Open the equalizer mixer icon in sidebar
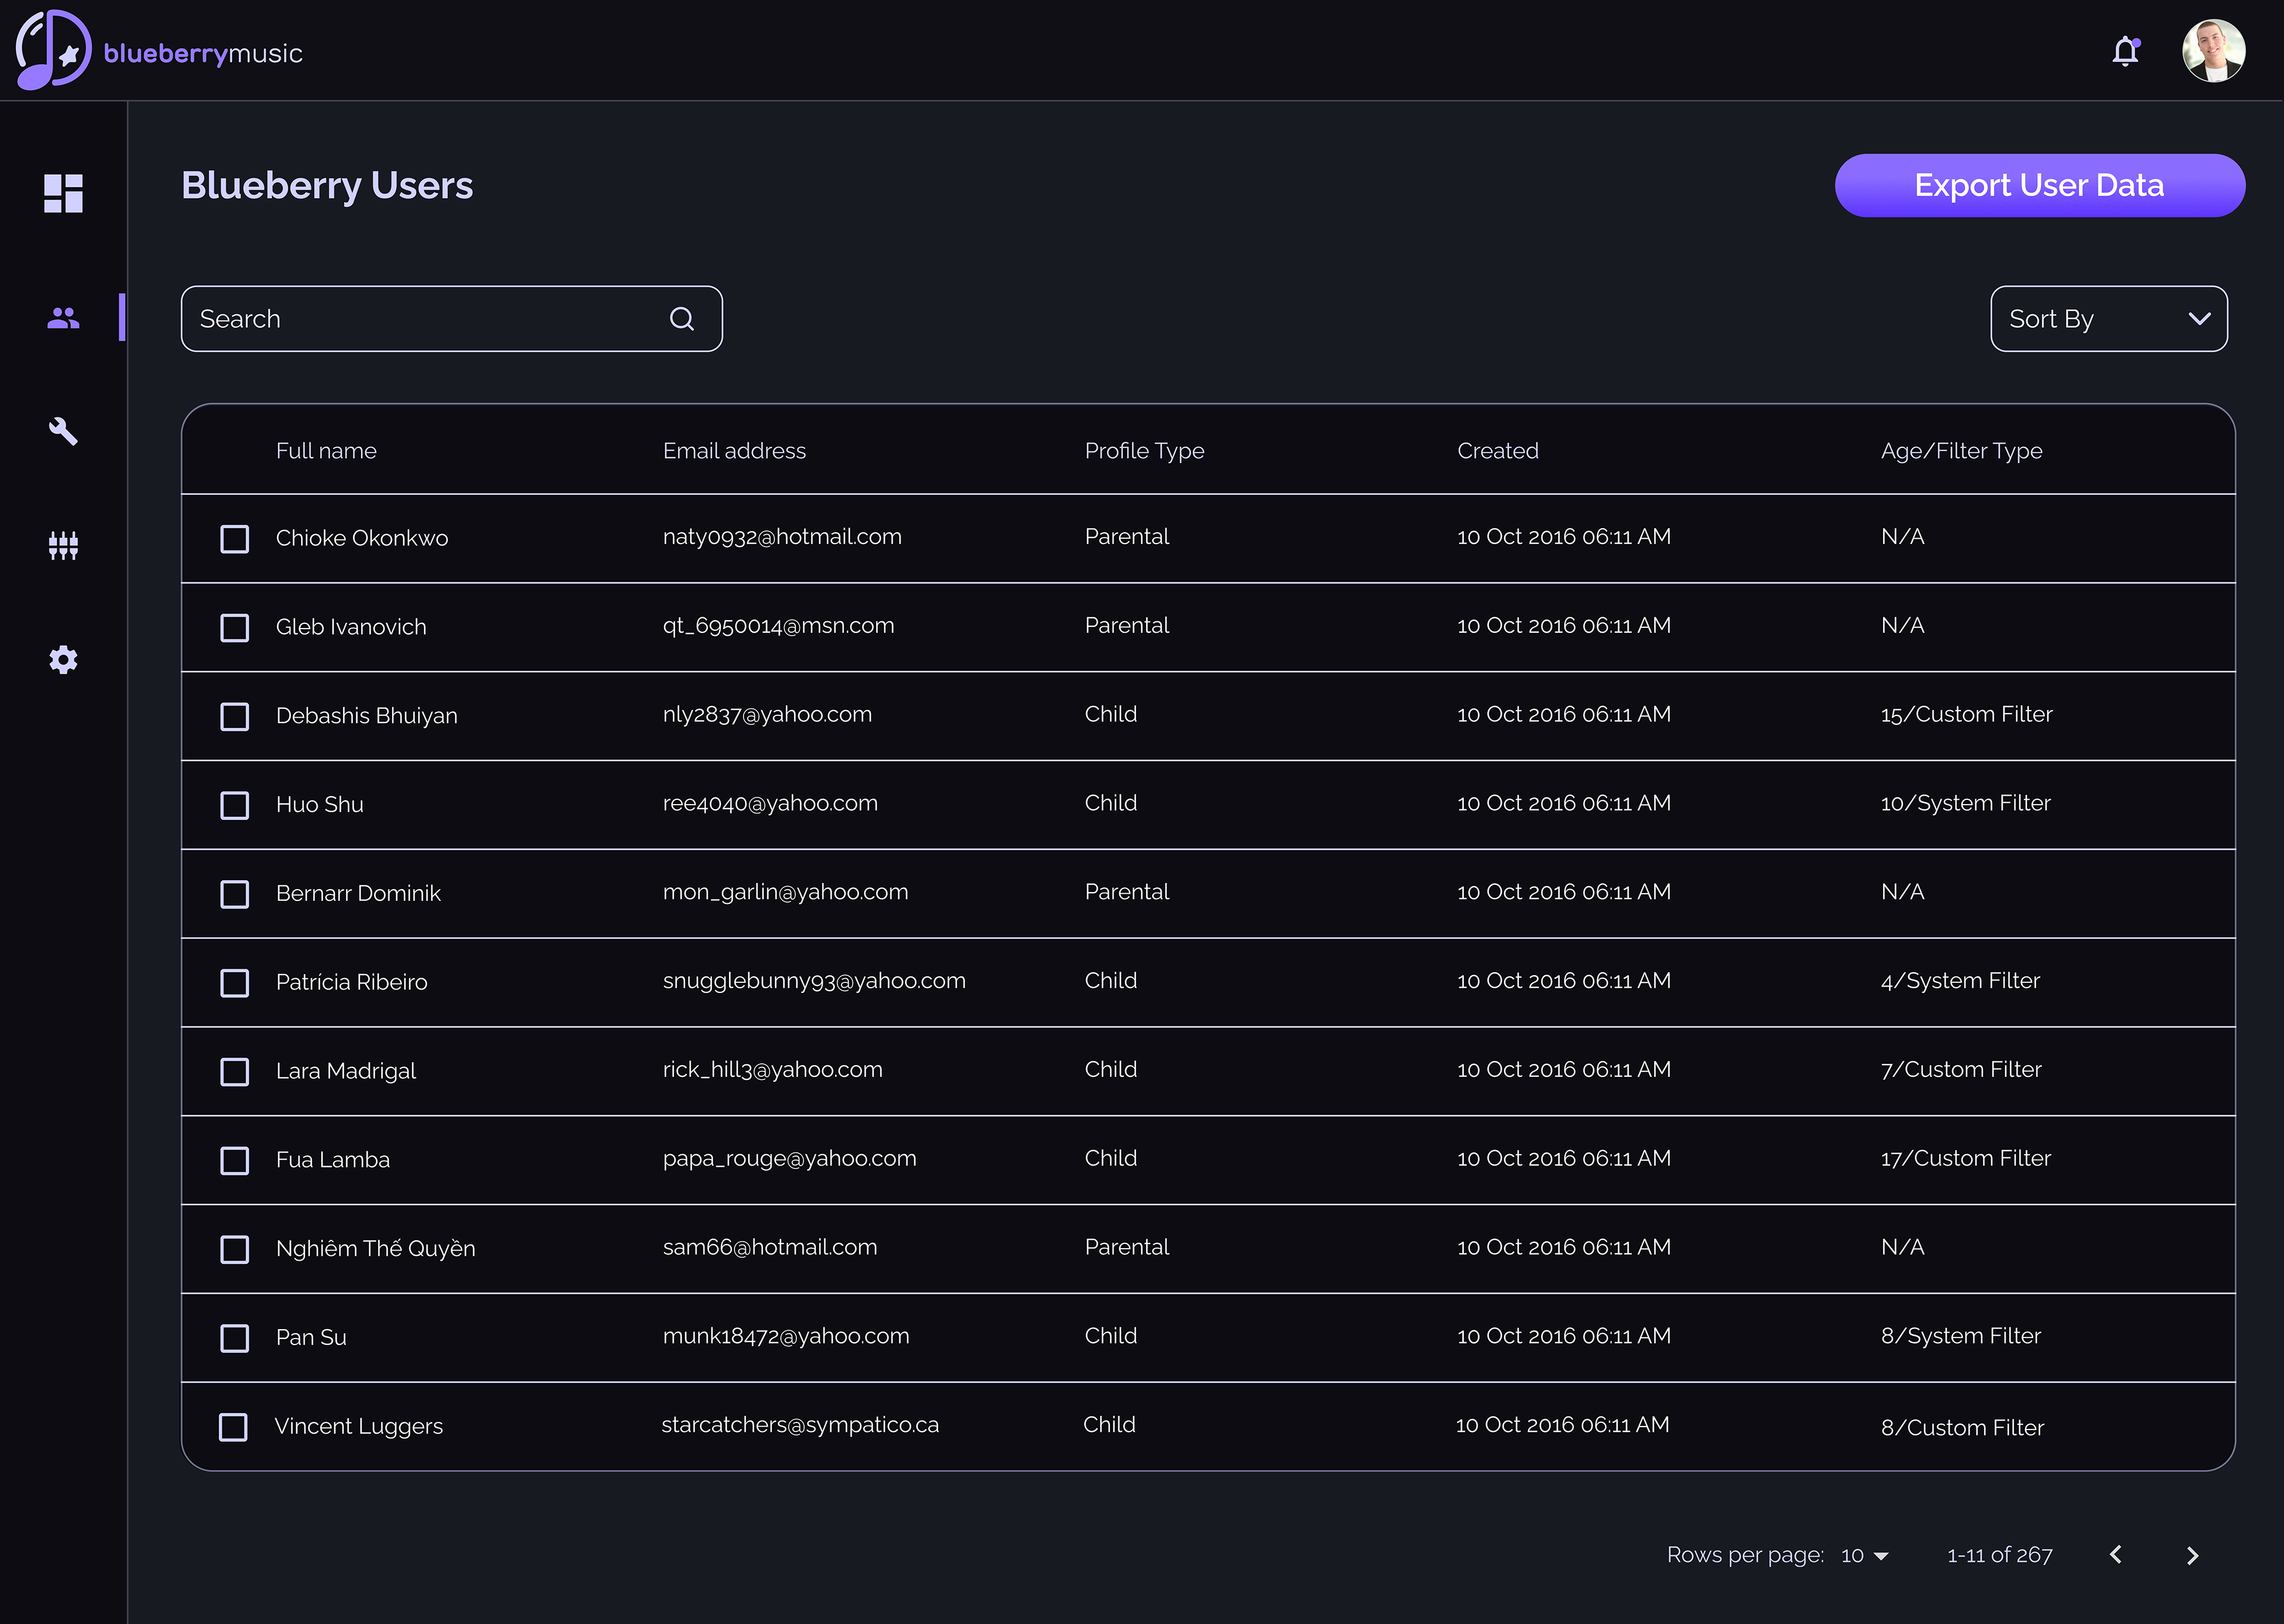 [x=63, y=545]
